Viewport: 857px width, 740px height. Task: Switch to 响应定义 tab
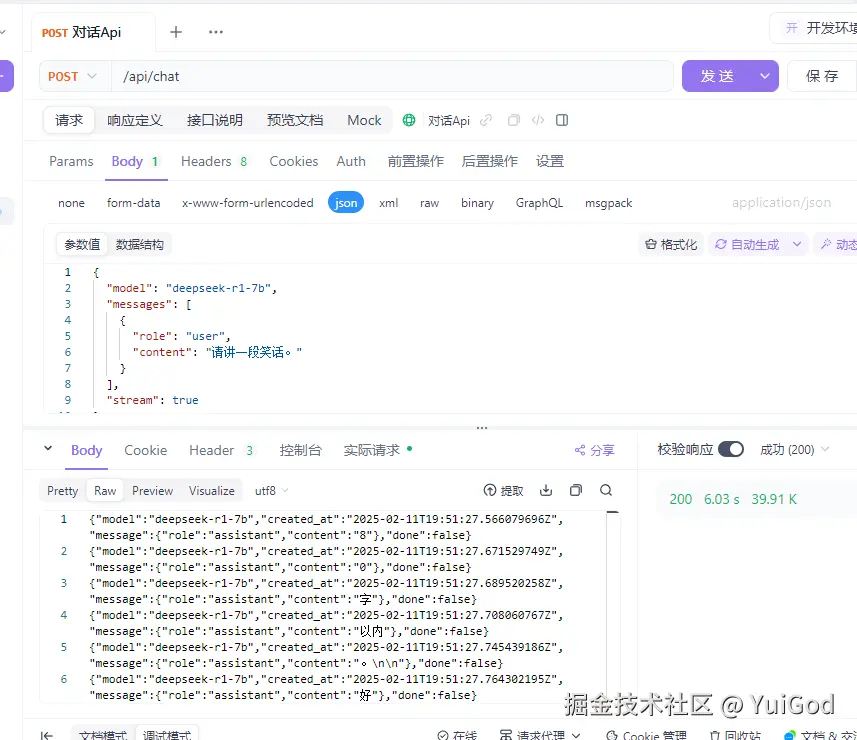[134, 120]
